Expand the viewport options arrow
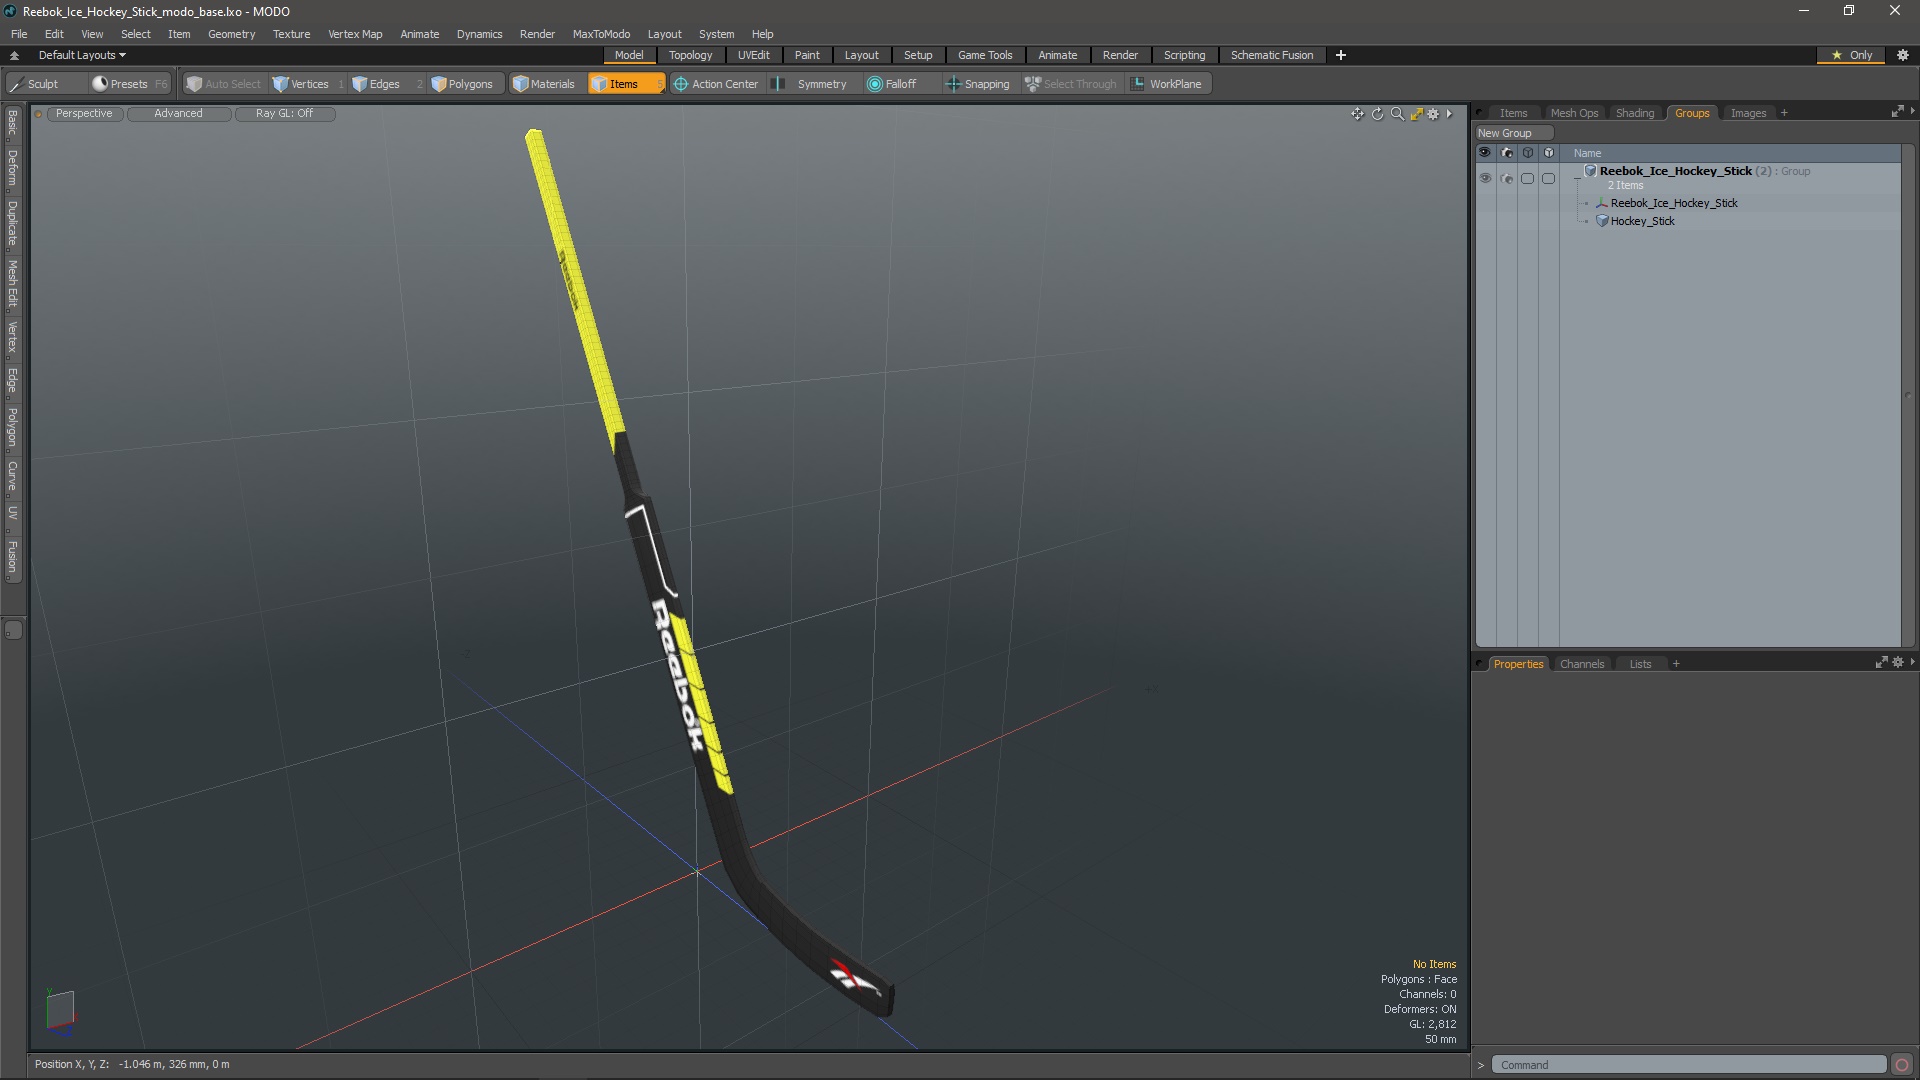 [1449, 114]
